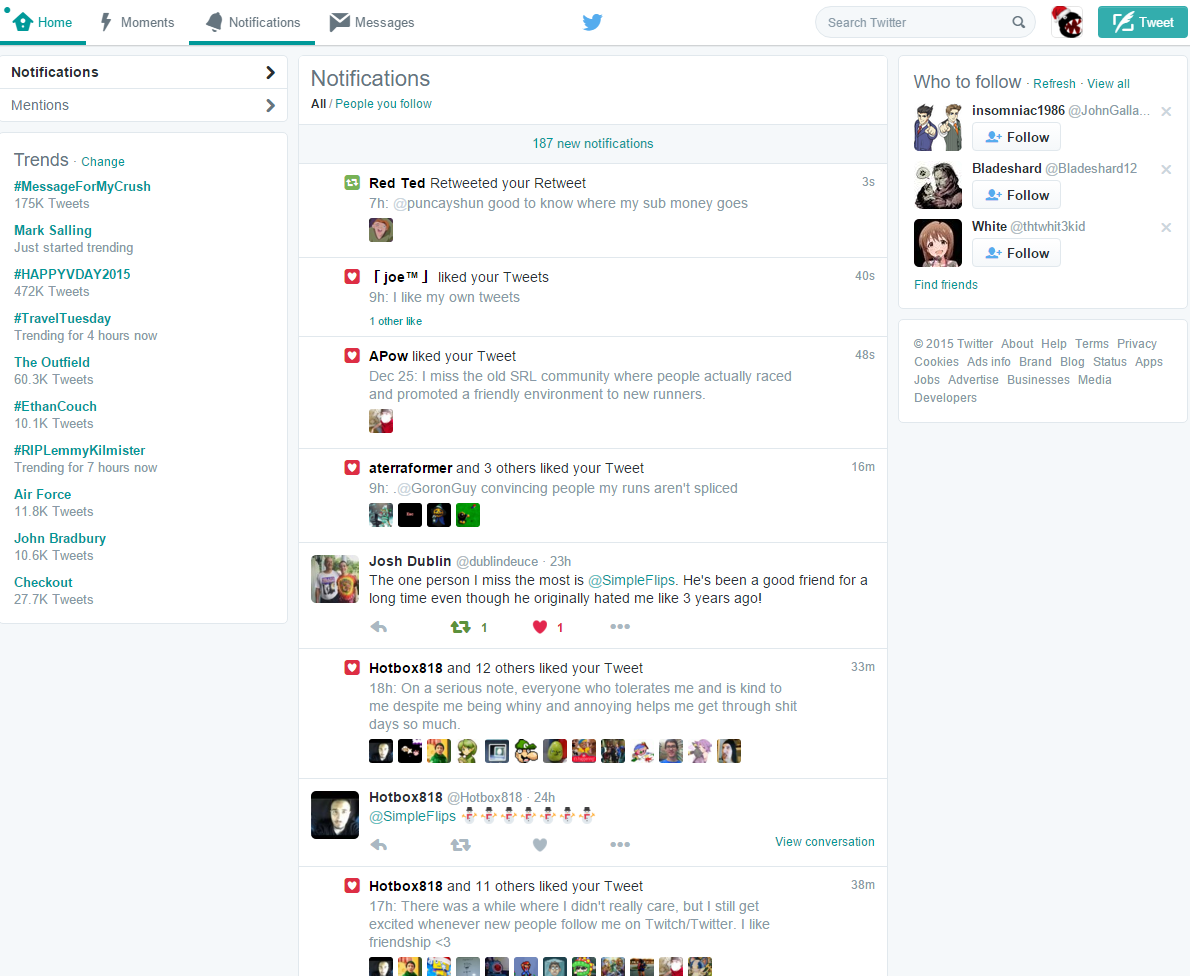1190x976 pixels.
Task: Click the avatar under APow's like notification
Action: tap(381, 421)
